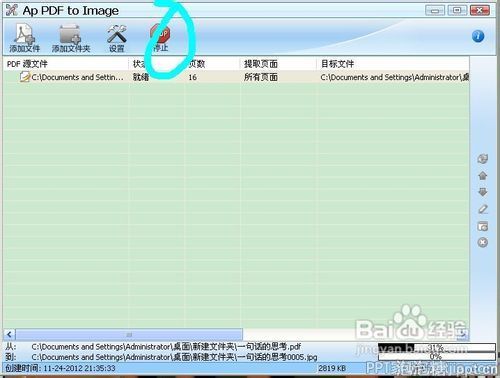Click the 31% progress bar
The image size is (500, 378).
(436, 347)
